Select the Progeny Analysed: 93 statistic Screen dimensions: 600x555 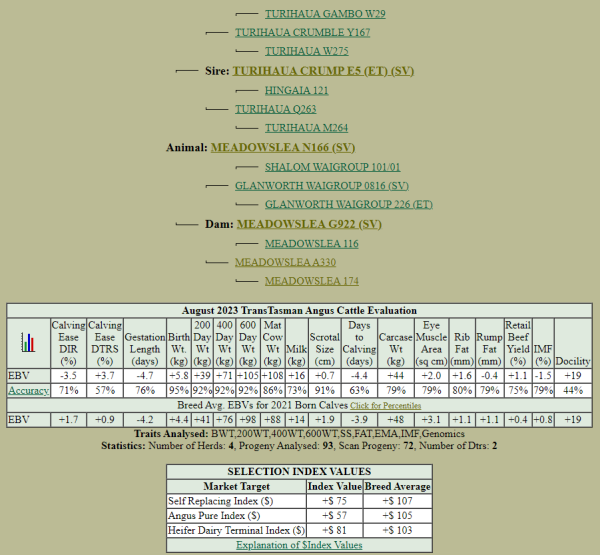[285, 446]
